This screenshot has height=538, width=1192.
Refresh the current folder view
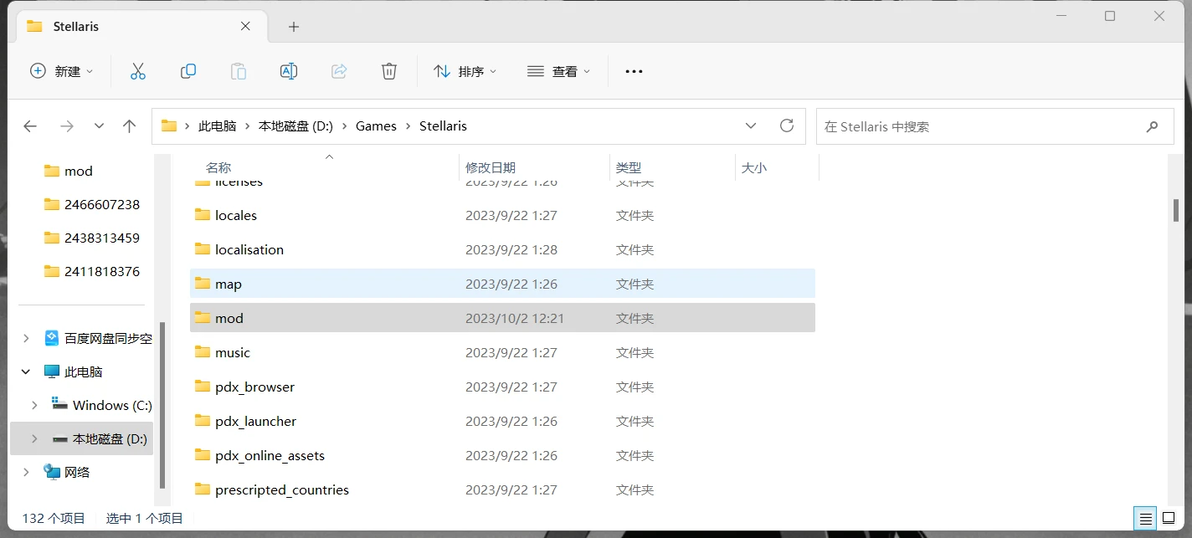[788, 126]
